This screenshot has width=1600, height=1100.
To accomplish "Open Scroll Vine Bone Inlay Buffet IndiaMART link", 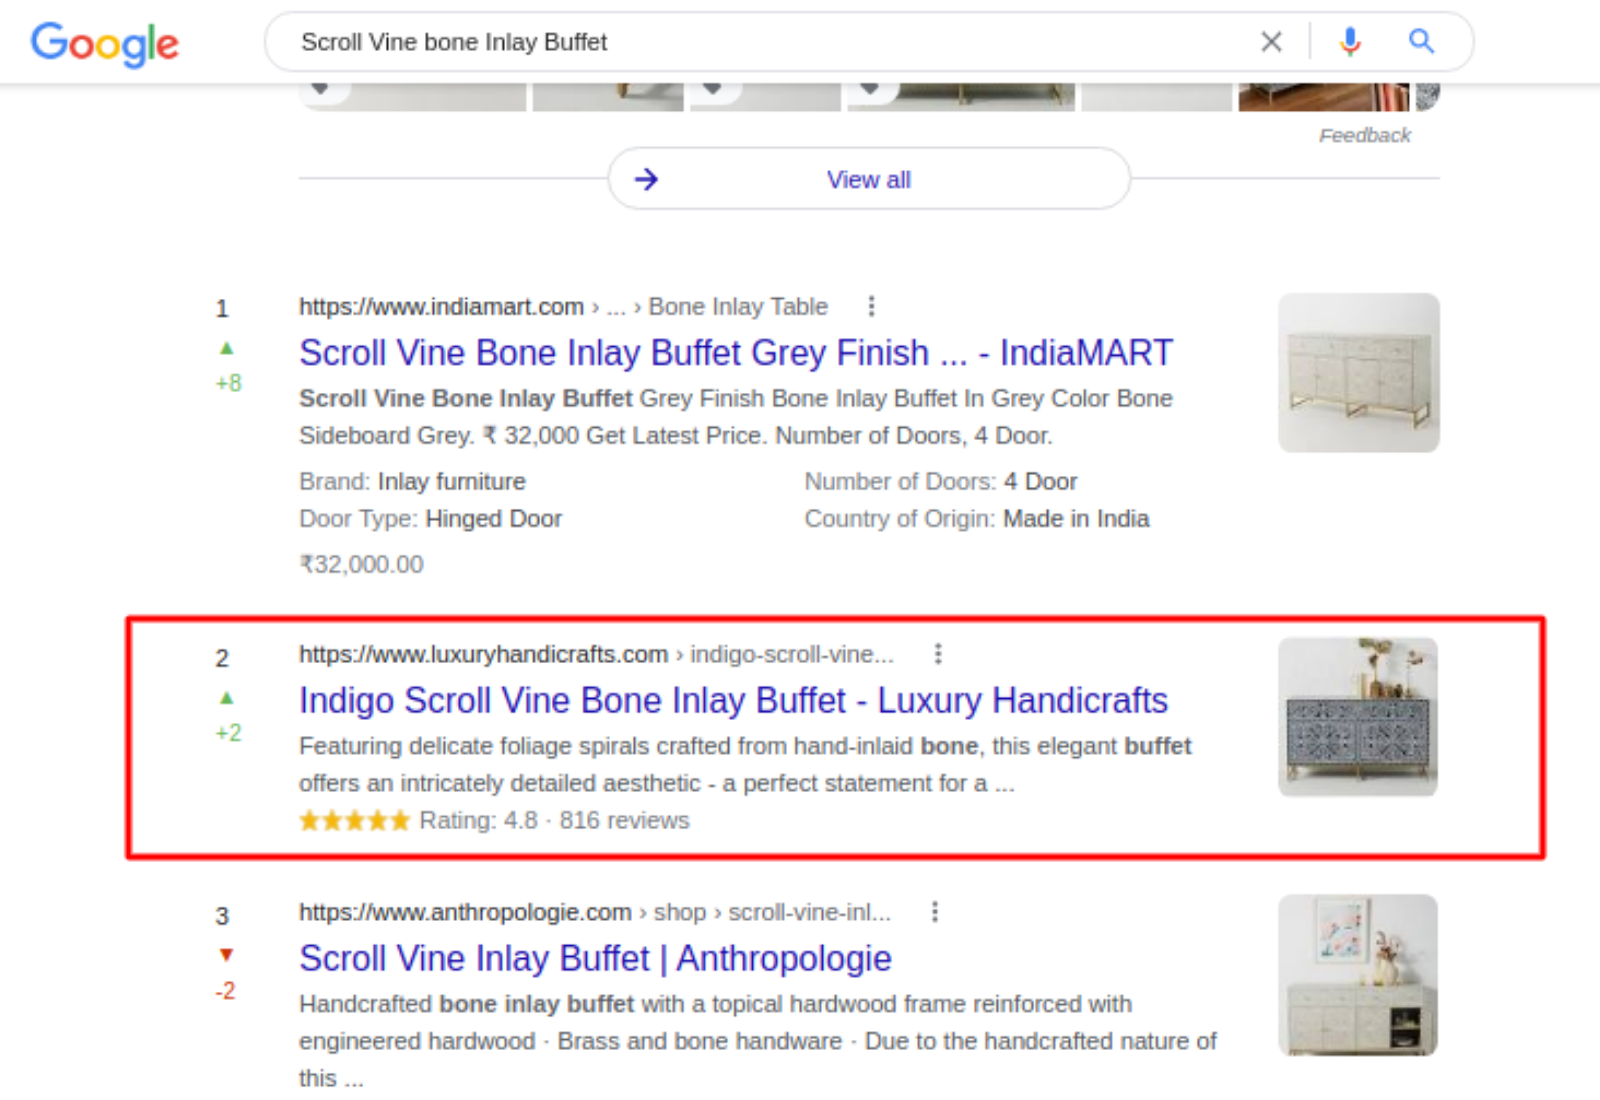I will (735, 353).
